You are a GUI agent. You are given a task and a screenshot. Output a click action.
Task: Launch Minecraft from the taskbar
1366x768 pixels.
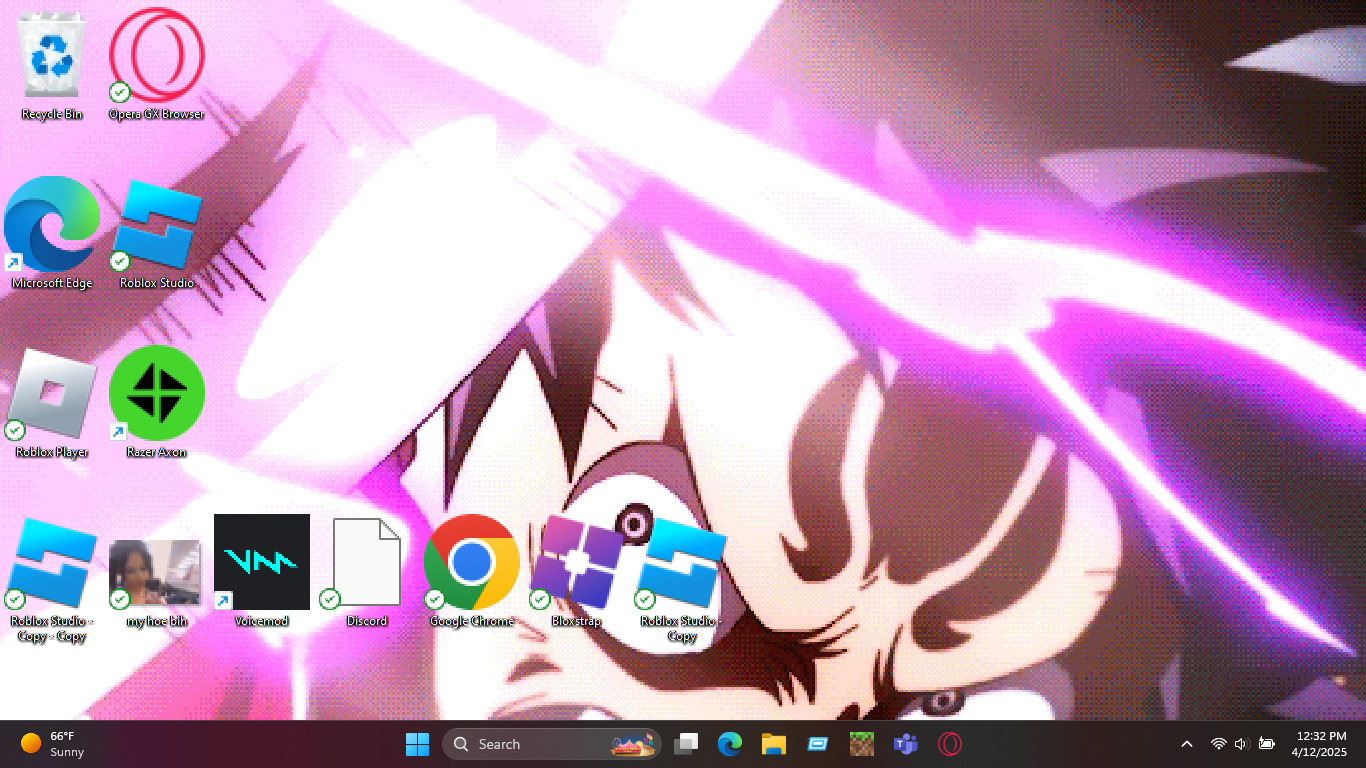862,744
